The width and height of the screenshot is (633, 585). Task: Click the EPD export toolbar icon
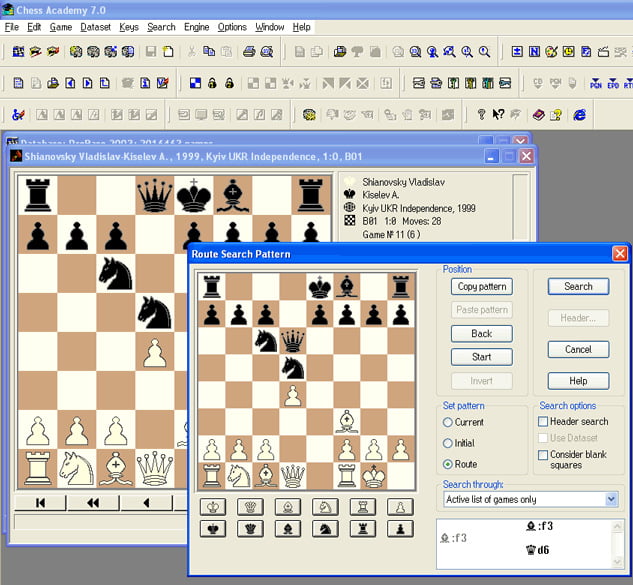coord(613,83)
